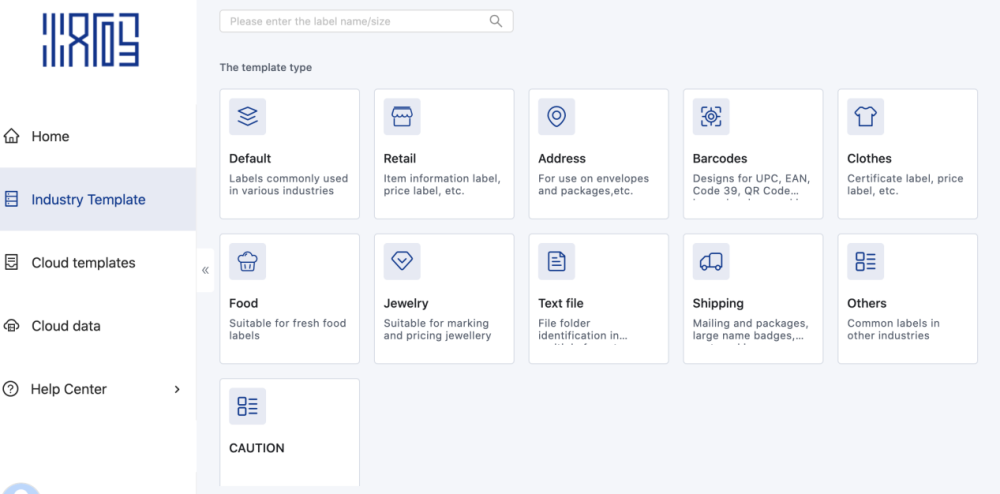Click 'Mailing and packages, large name badges' text
The width and height of the screenshot is (1000, 494).
click(x=751, y=329)
